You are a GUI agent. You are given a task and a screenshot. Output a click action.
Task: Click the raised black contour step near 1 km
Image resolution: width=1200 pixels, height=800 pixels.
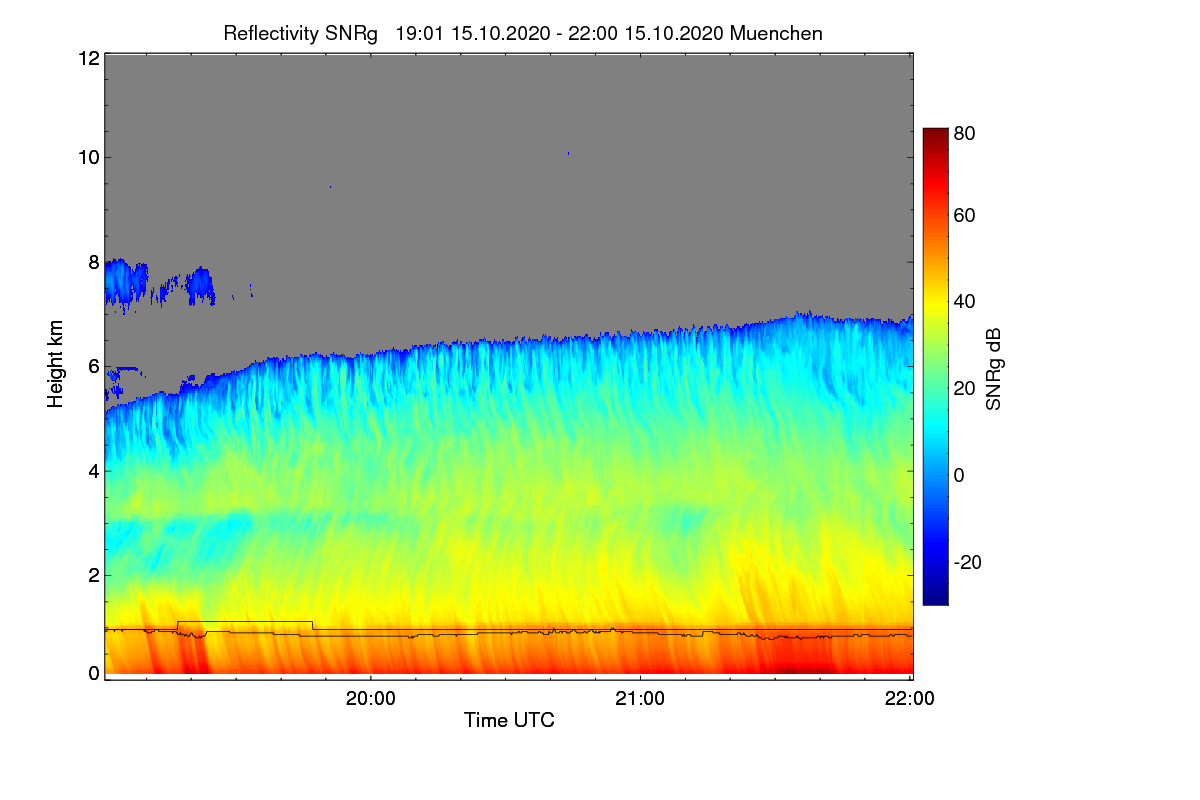245,625
